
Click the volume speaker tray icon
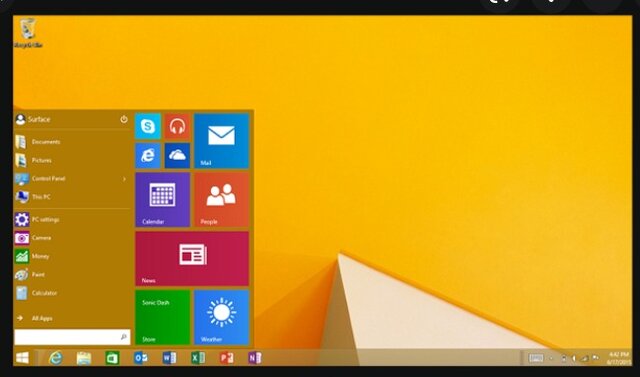[574, 358]
